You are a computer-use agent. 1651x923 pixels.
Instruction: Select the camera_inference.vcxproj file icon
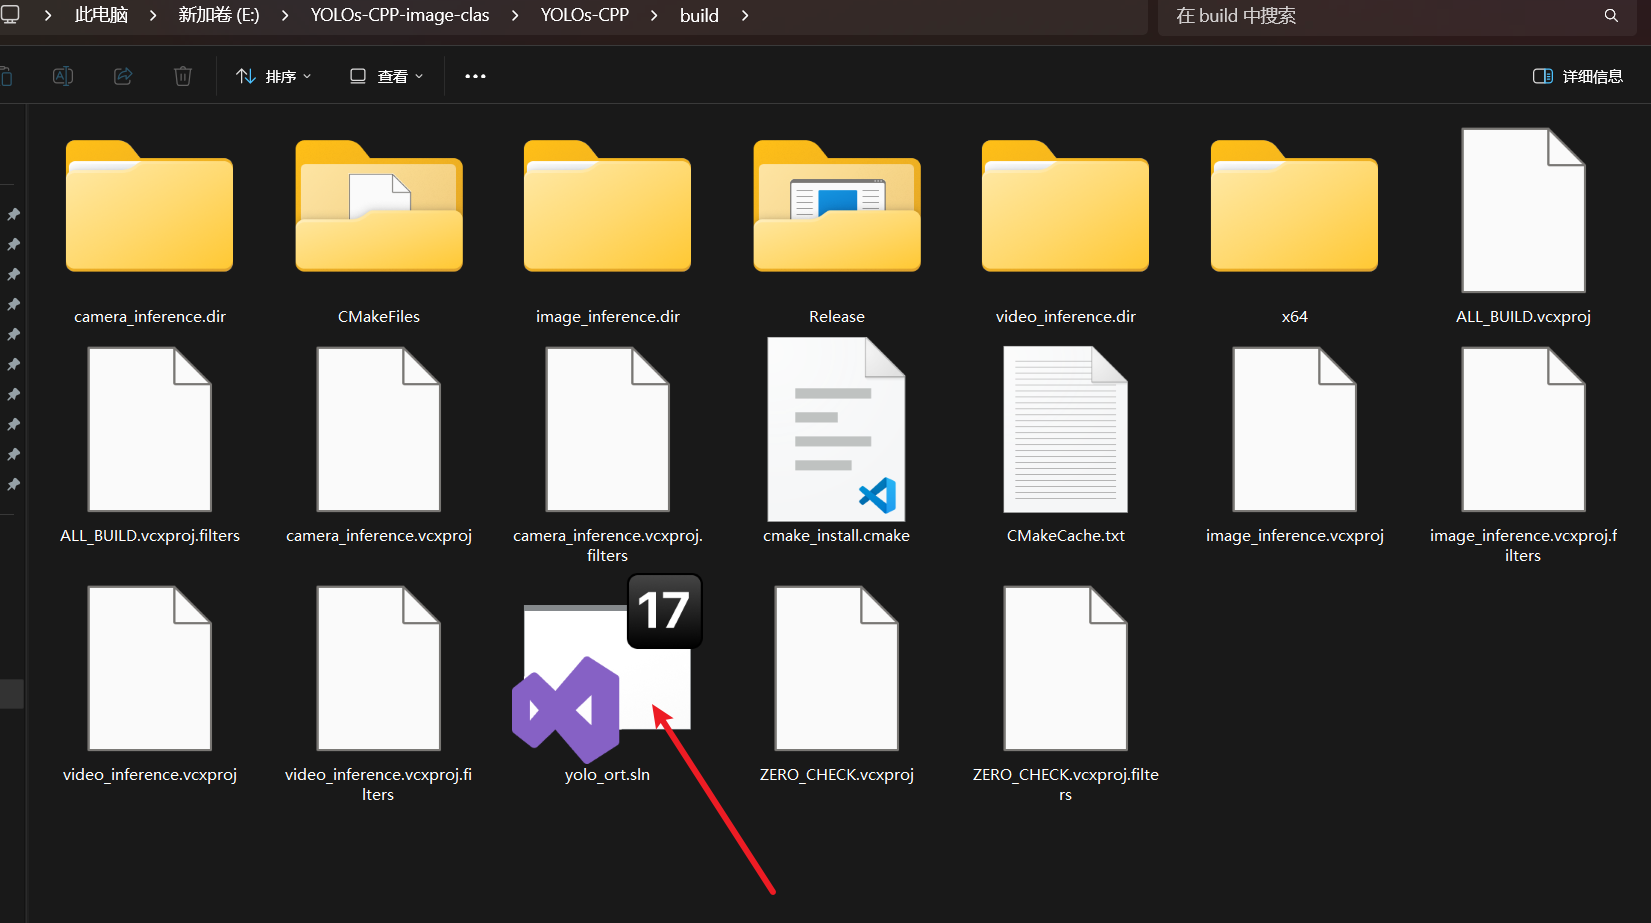379,429
